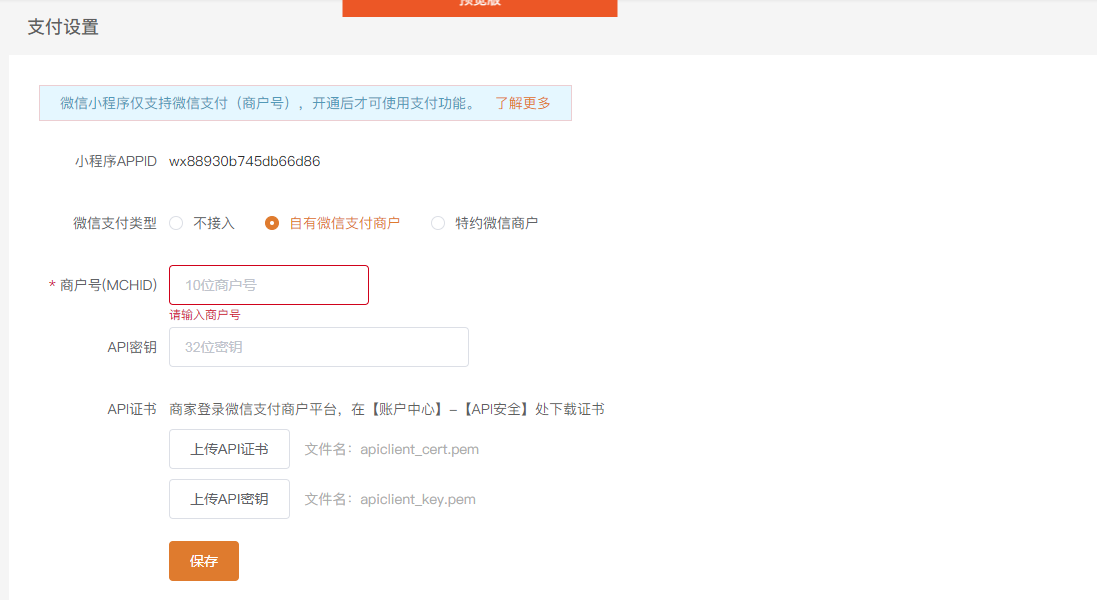This screenshot has width=1097, height=600.
Task: Click the 小程序APPID field label
Action: coord(115,161)
